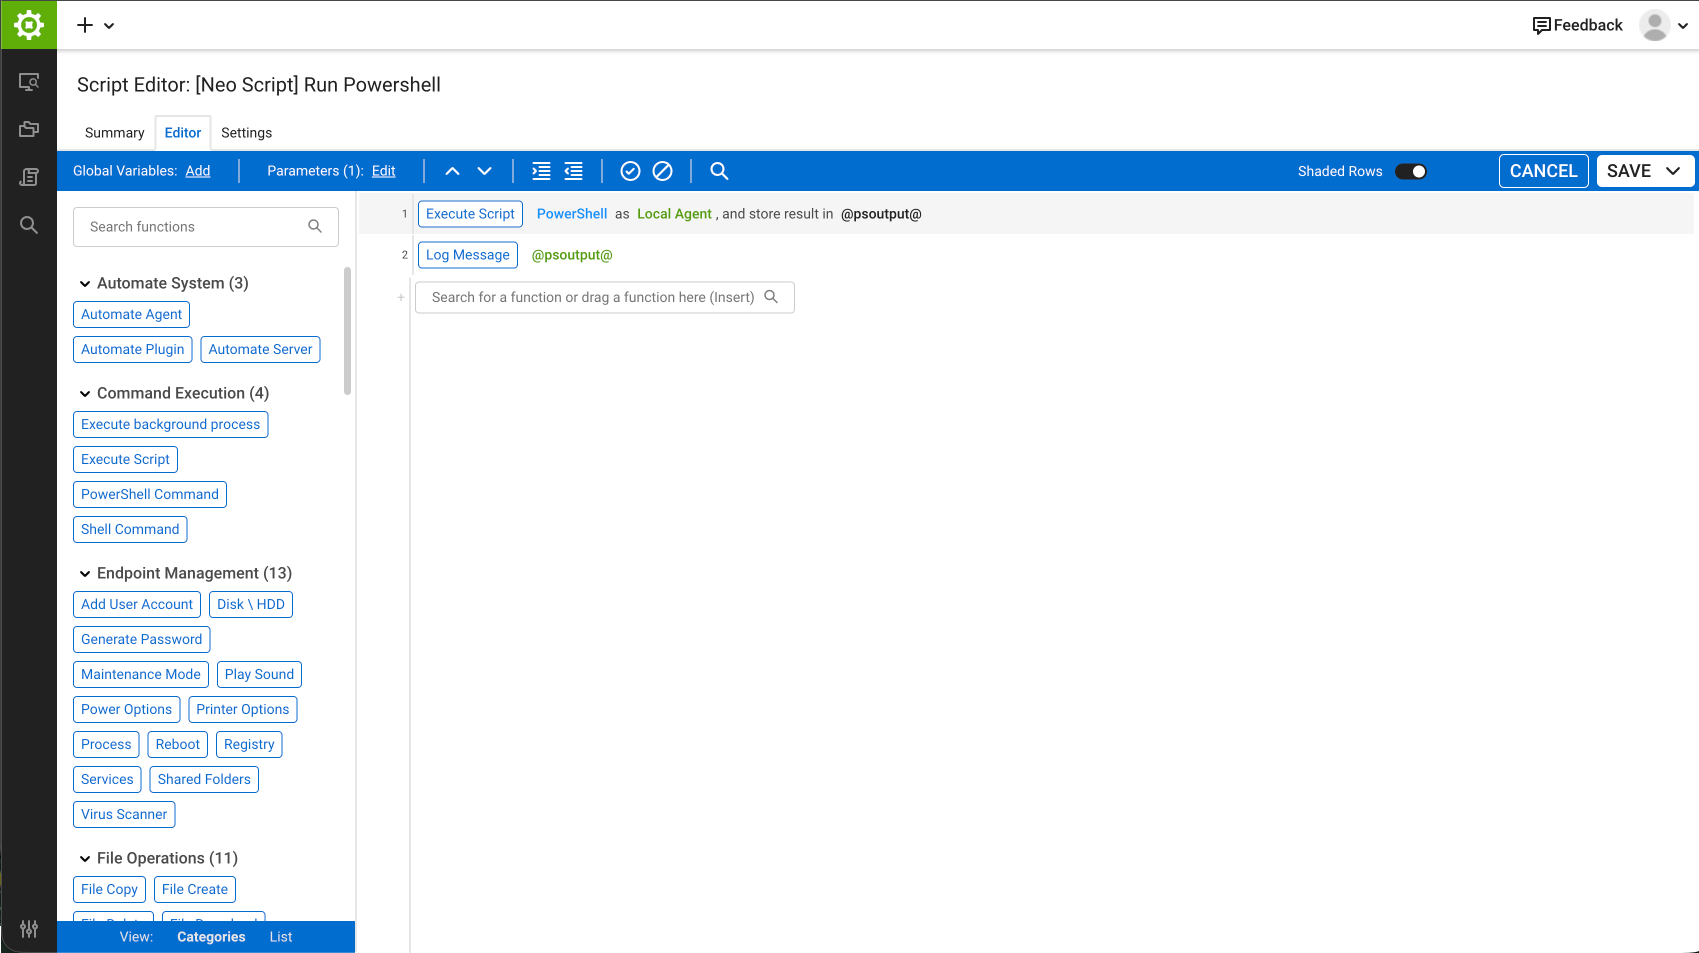Screen dimensions: 1699x953
Task: Open the computers search sidebar icon
Action: click(29, 82)
